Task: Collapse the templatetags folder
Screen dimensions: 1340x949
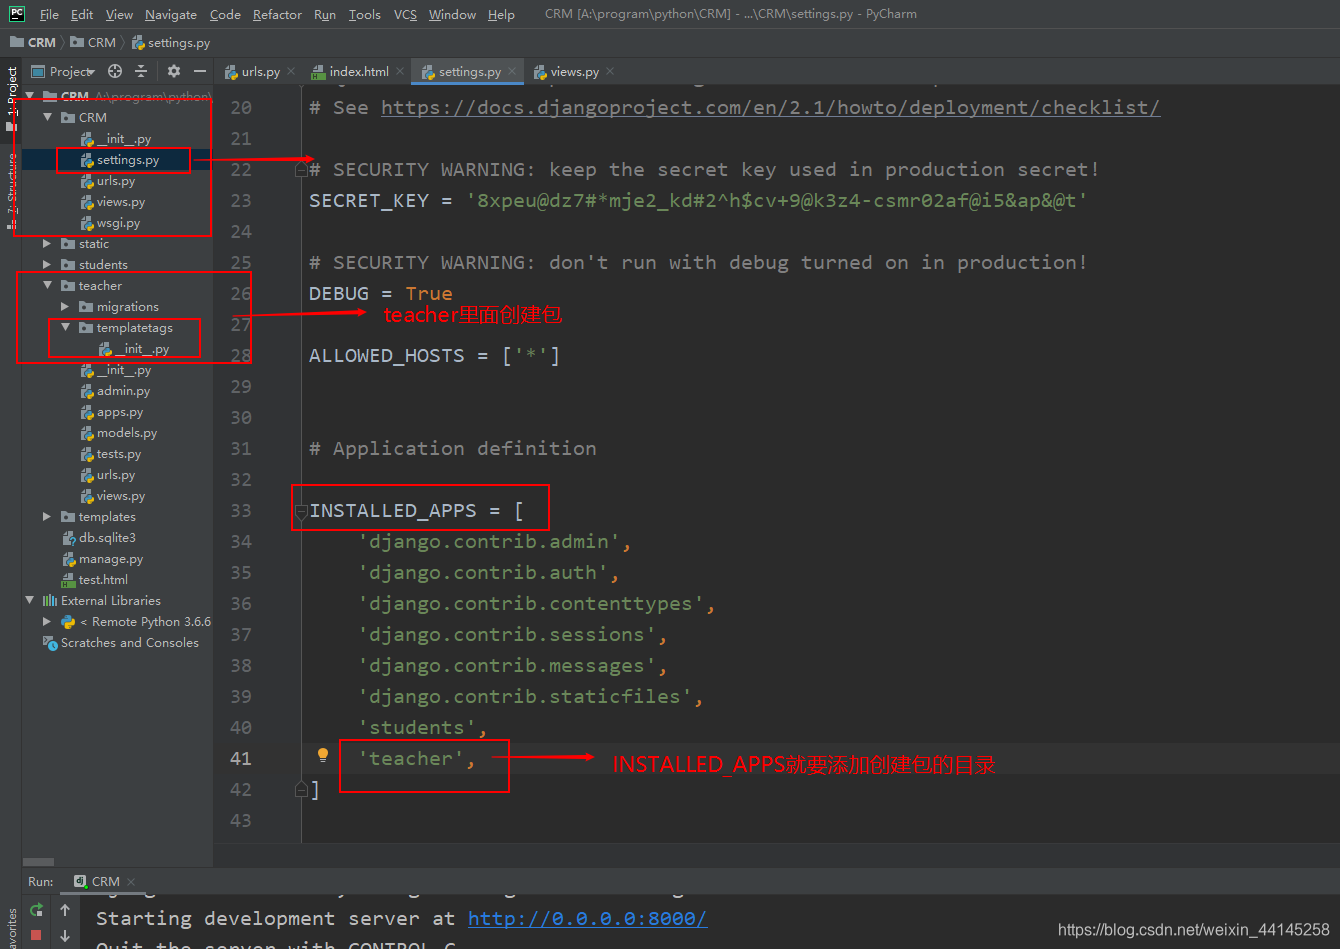Action: [x=65, y=327]
